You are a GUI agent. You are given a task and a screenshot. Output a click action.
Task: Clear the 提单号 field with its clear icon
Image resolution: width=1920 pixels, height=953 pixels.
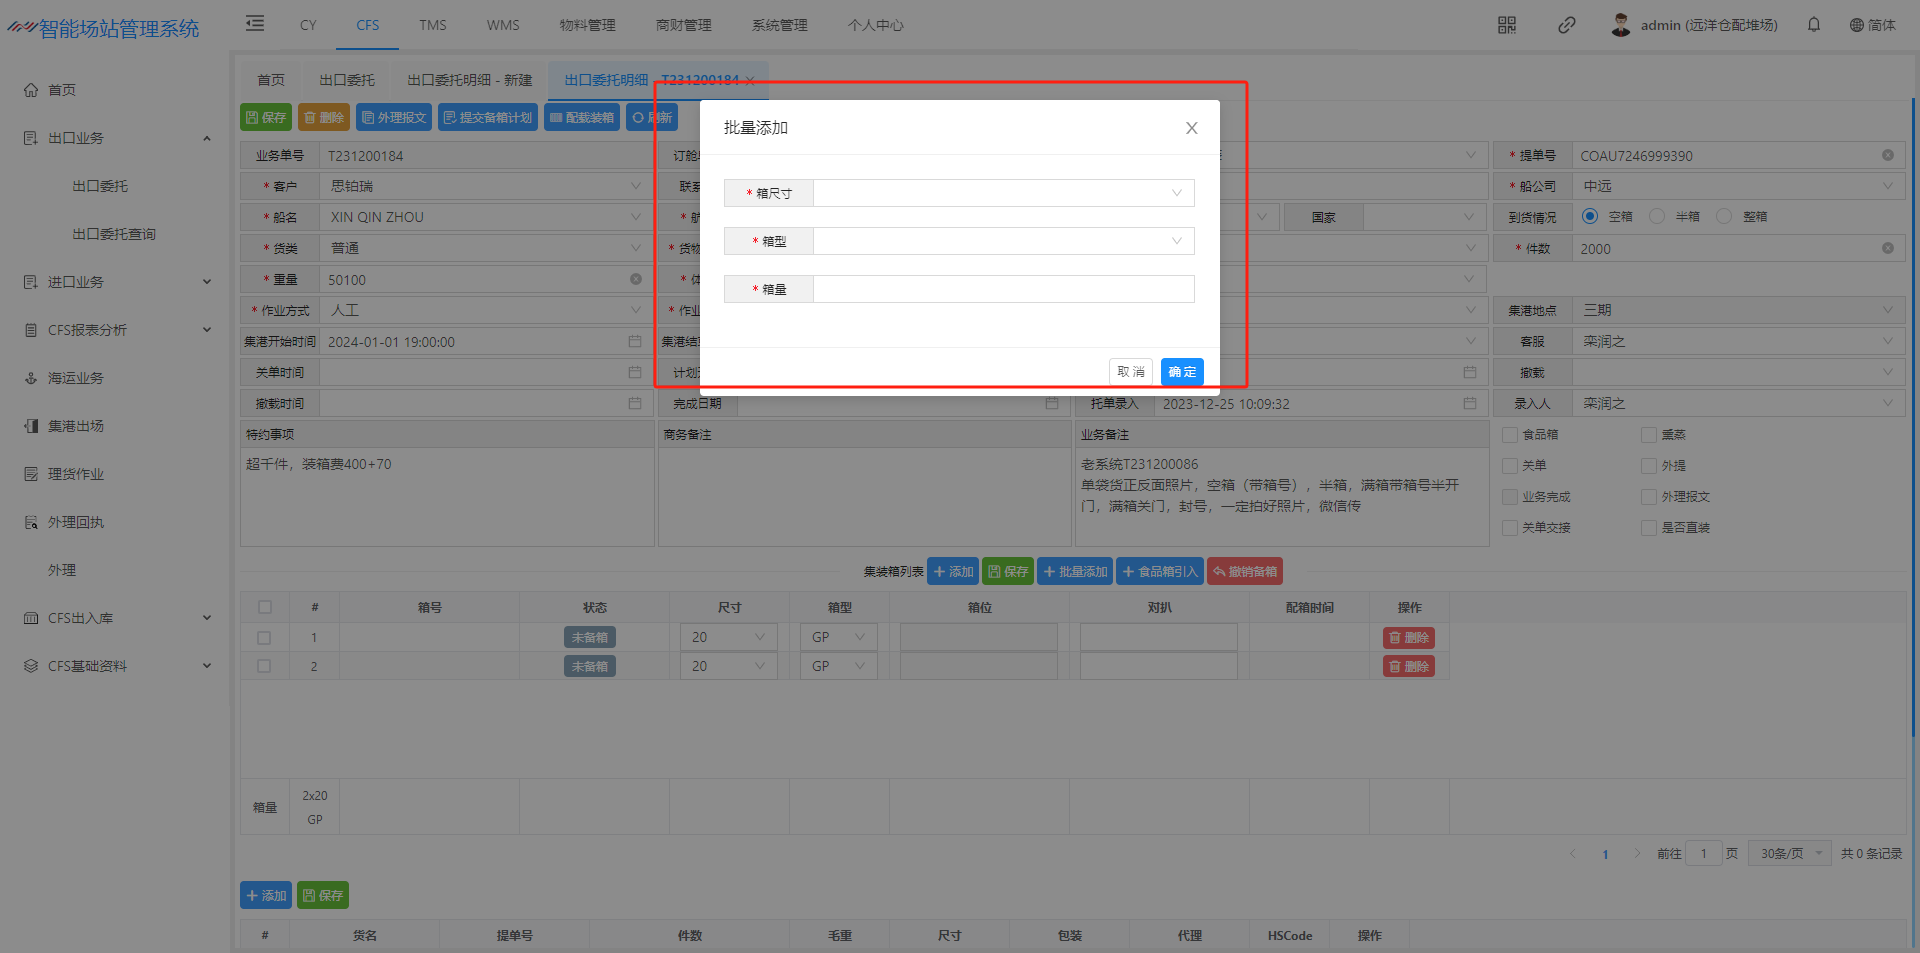pos(1888,156)
